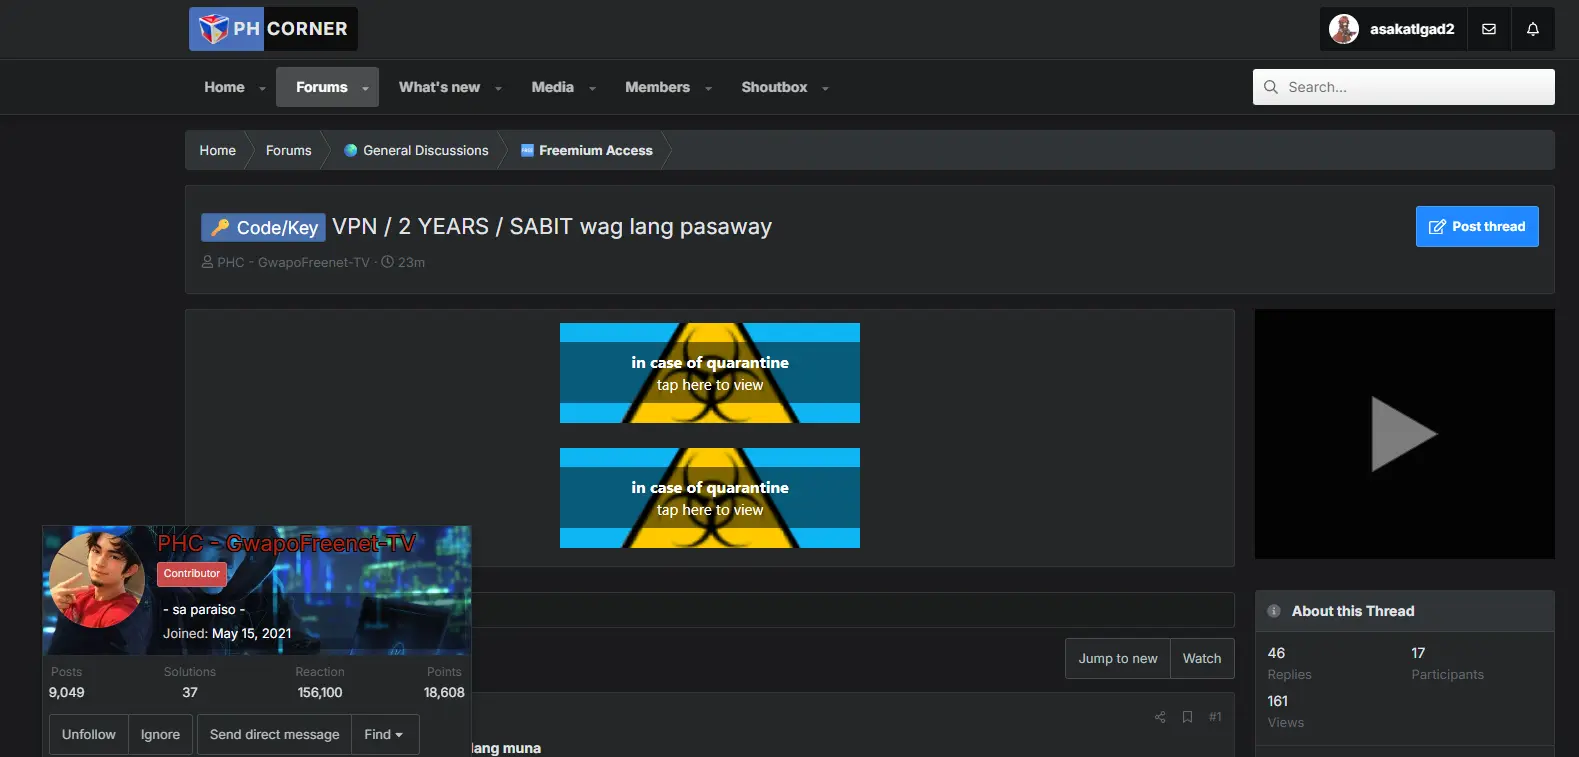This screenshot has height=757, width=1579.
Task: Click Send direct message button
Action: (x=274, y=735)
